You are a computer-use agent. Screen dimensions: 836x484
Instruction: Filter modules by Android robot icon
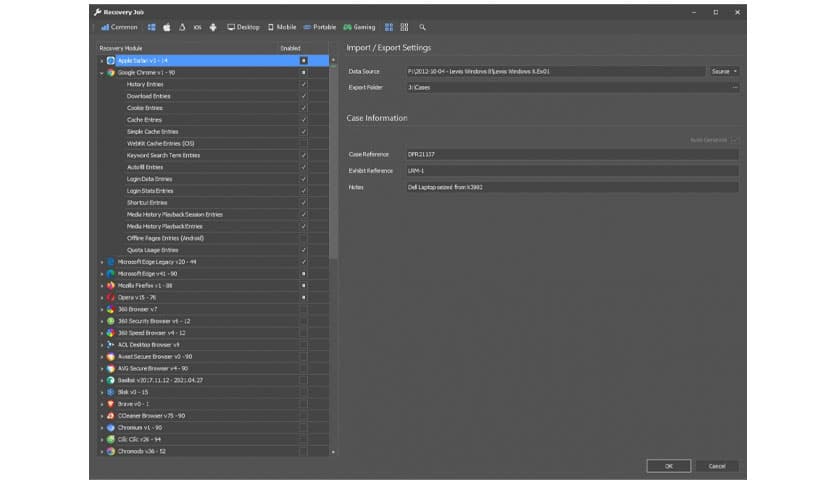tap(213, 27)
